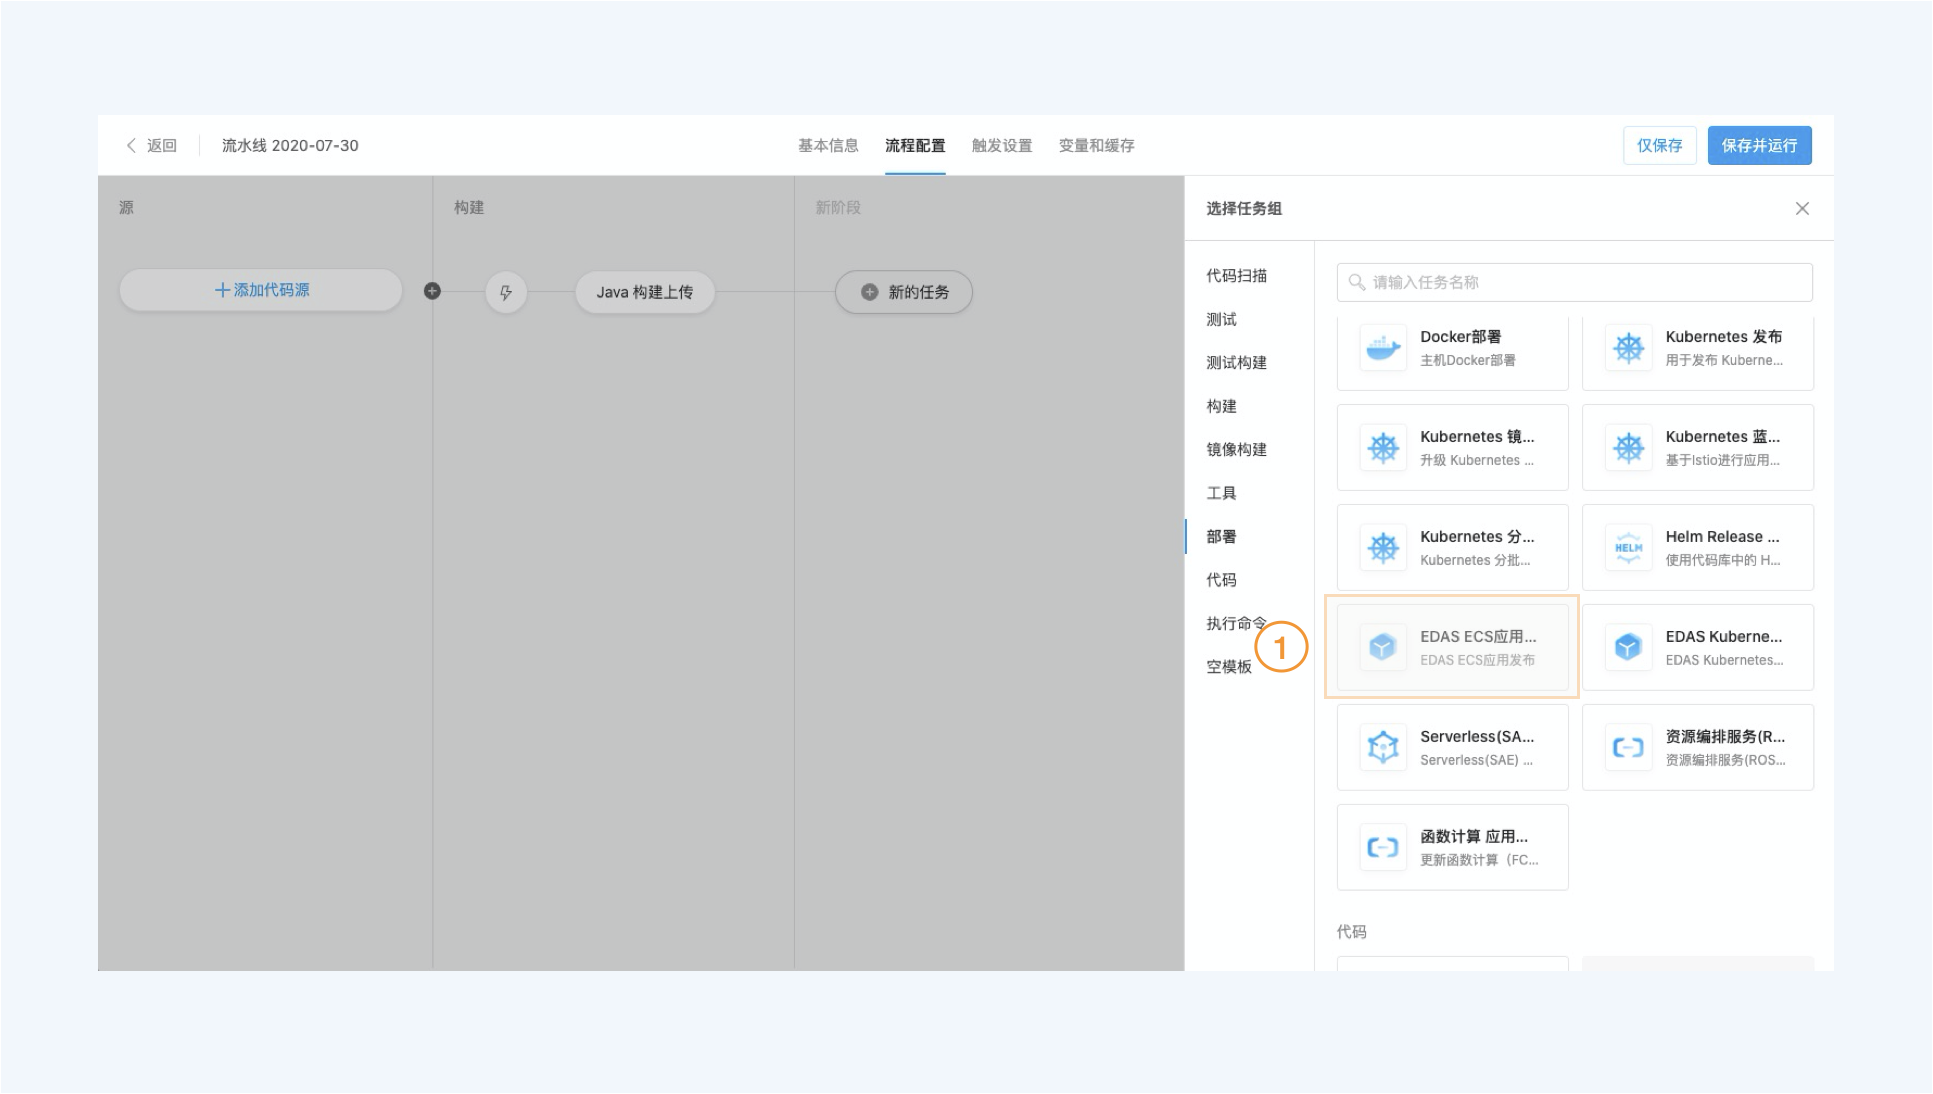Click the EDAS ECS应用 cube icon
Viewport: 1933px width, 1094px height.
coord(1383,647)
